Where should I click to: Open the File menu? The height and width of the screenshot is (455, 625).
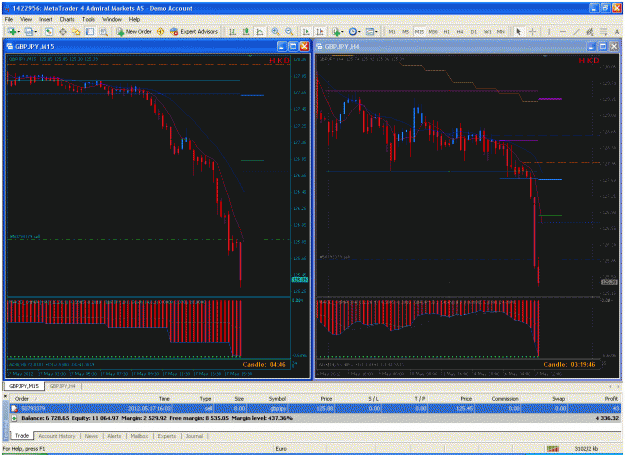pyautogui.click(x=9, y=19)
